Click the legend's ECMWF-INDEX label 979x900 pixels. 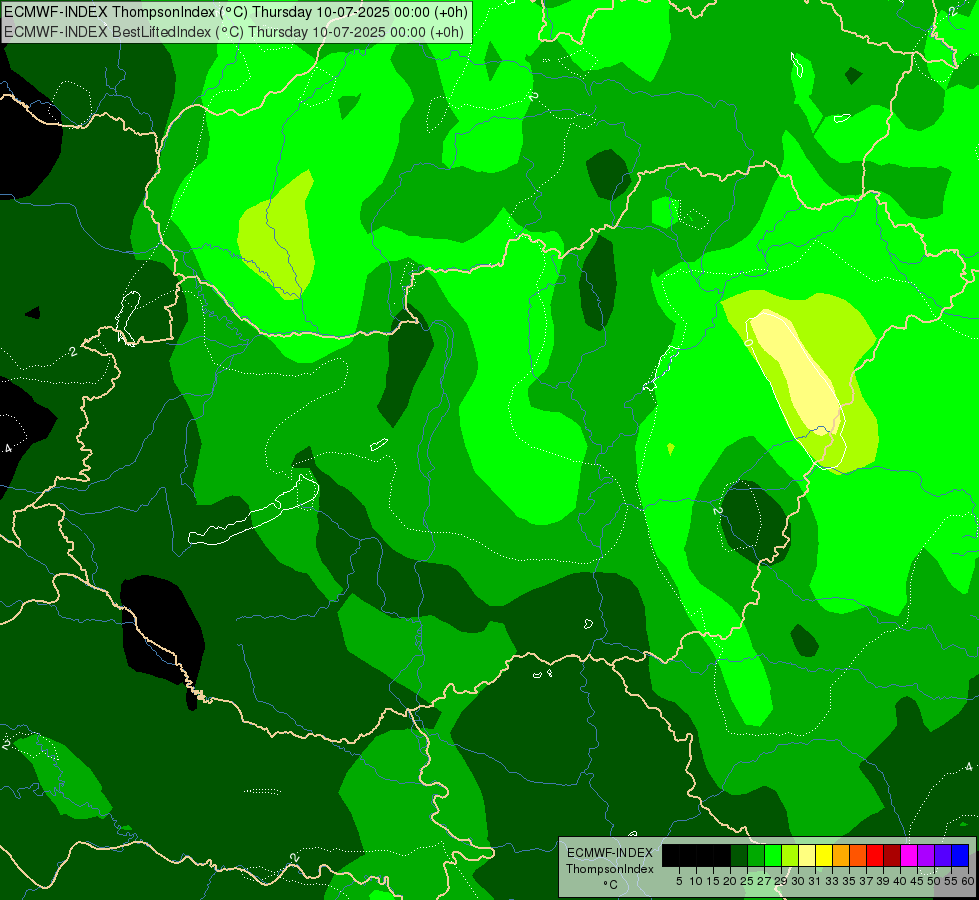point(610,853)
